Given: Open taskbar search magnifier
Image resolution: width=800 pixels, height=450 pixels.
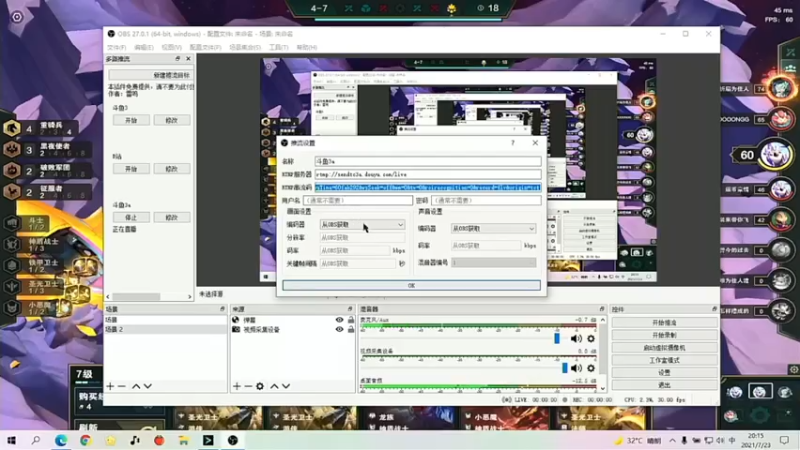Looking at the screenshot, I should (x=36, y=440).
